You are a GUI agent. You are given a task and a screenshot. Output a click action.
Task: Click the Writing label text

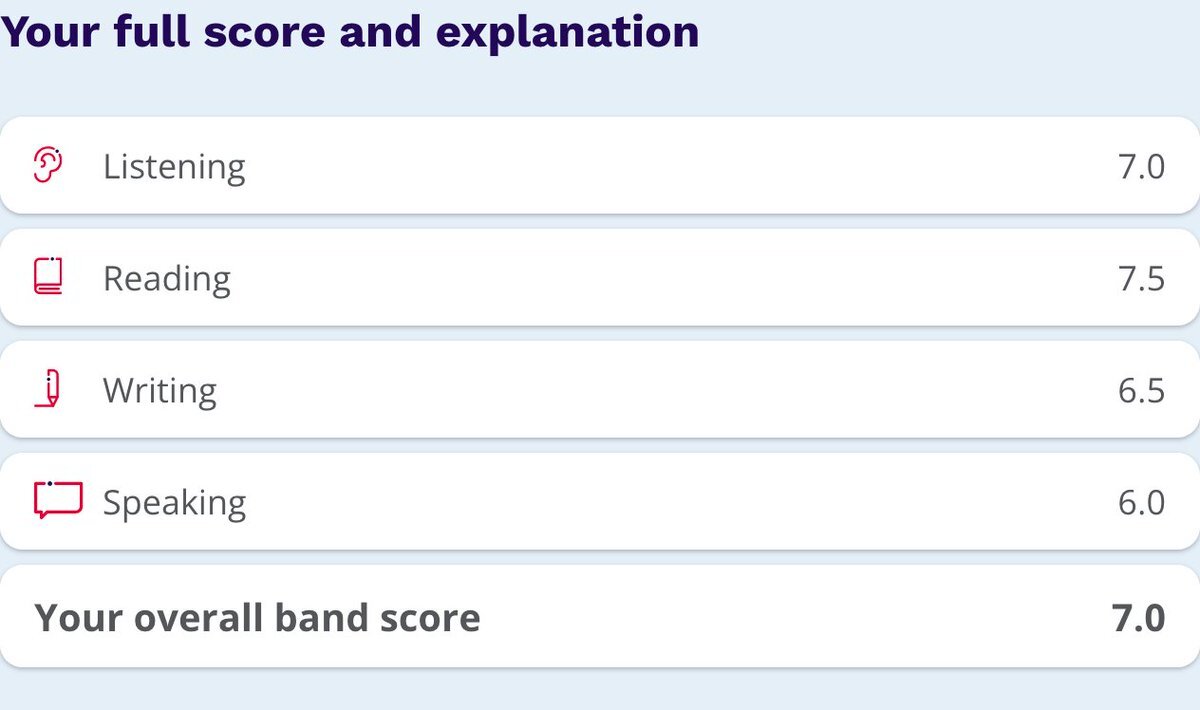160,391
